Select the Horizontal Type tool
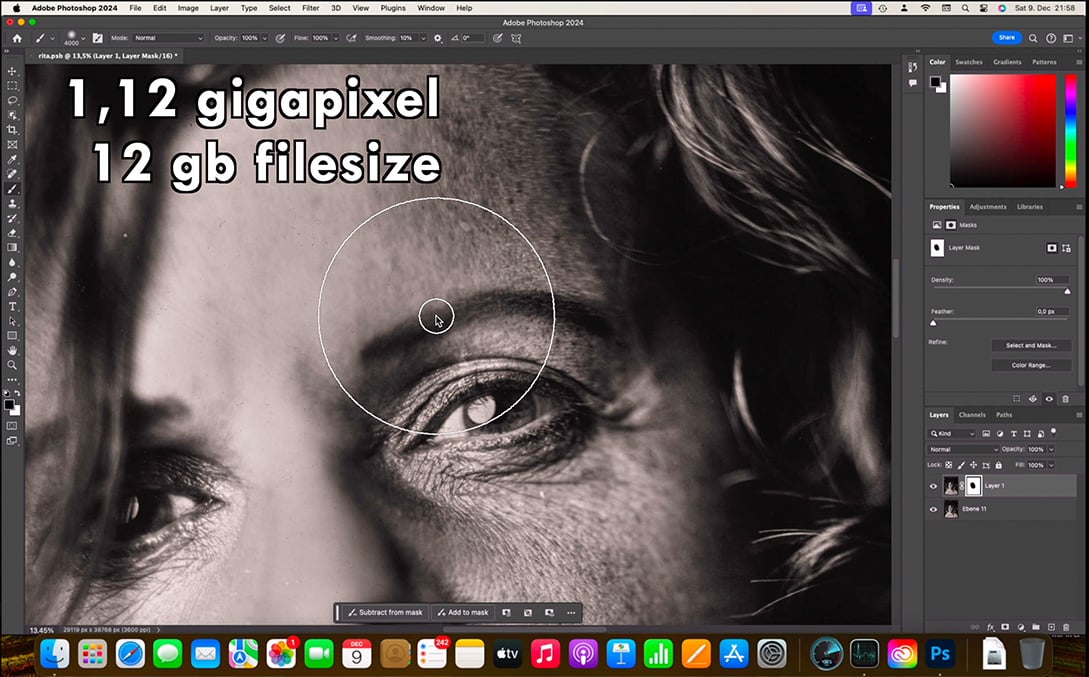Screen dimensions: 1089x677 point(13,306)
